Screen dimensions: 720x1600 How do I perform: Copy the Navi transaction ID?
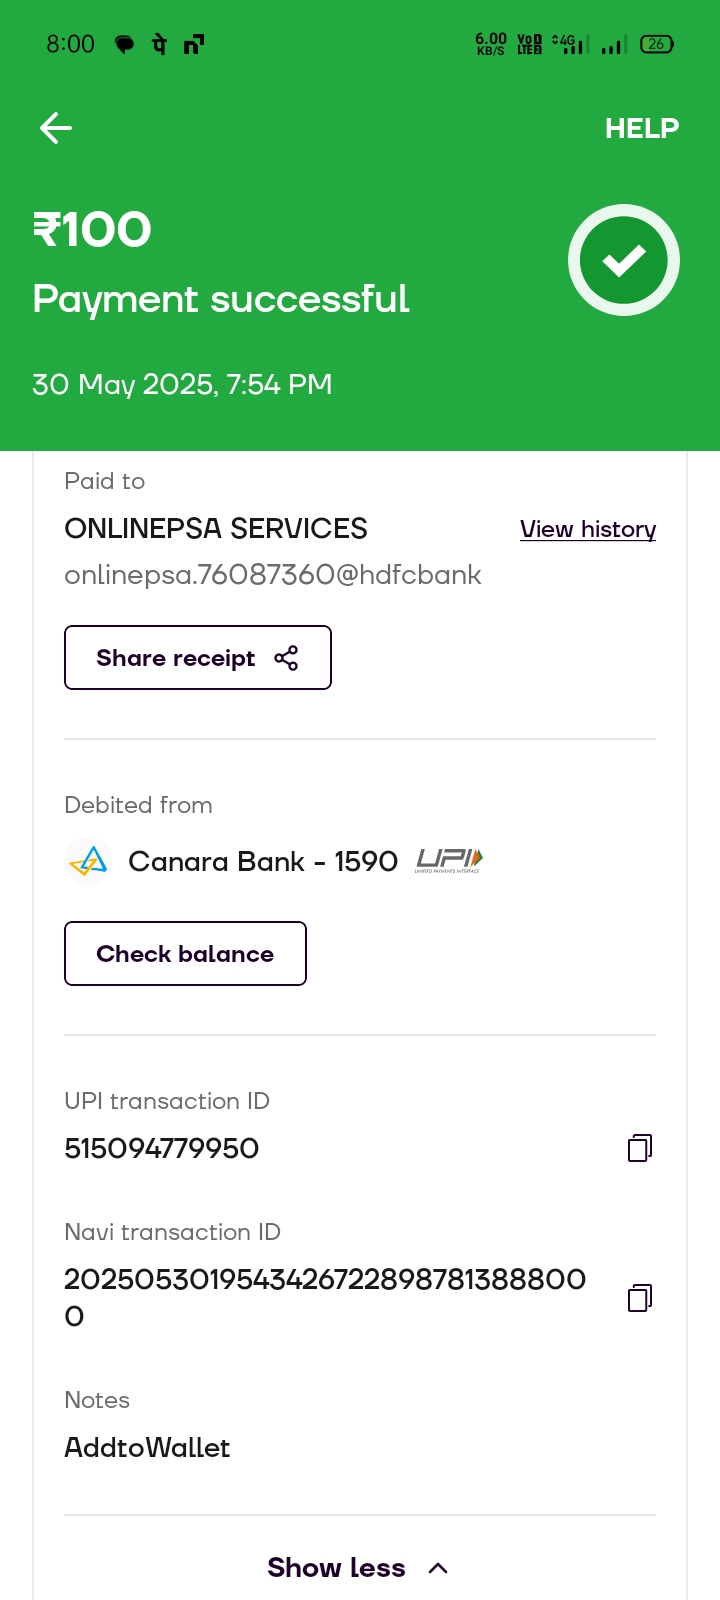tap(640, 1298)
